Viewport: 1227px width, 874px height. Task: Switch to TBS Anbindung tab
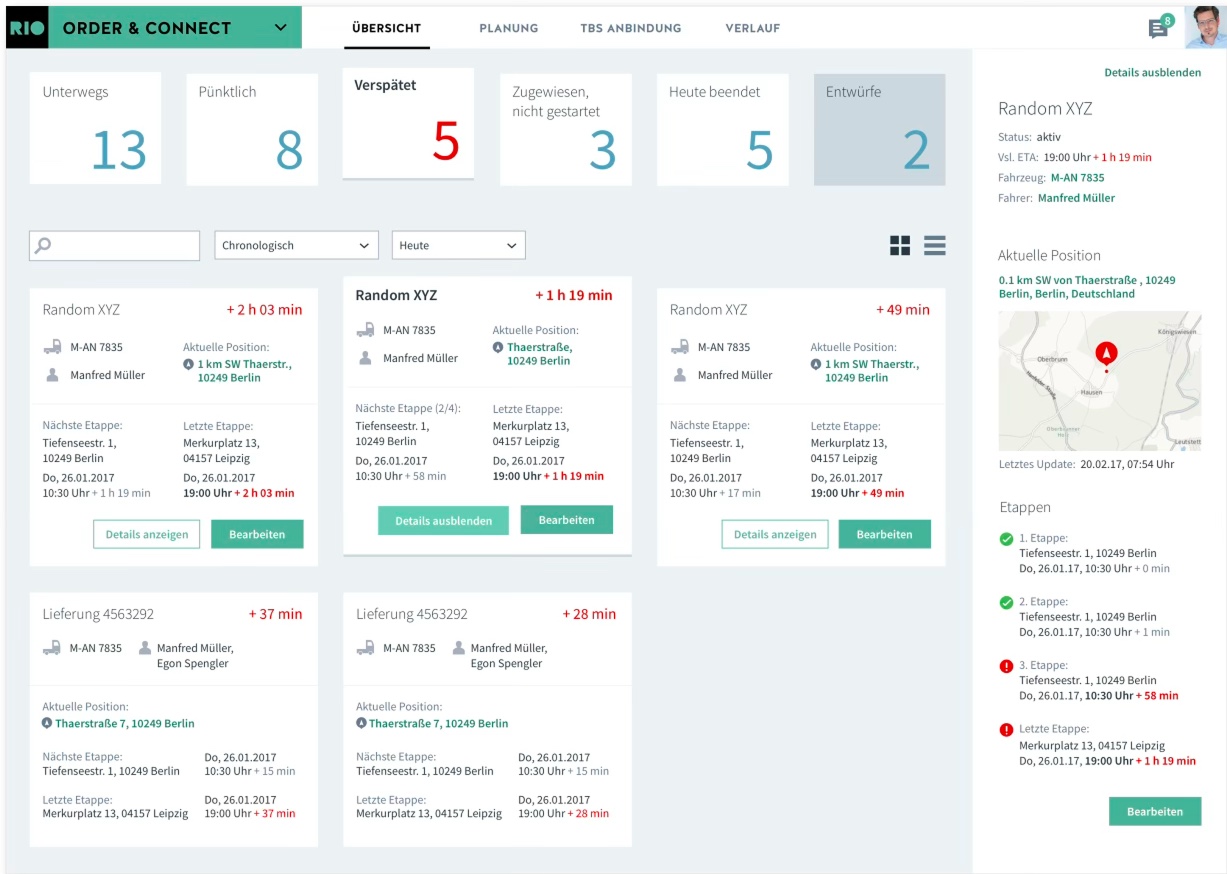pyautogui.click(x=630, y=28)
